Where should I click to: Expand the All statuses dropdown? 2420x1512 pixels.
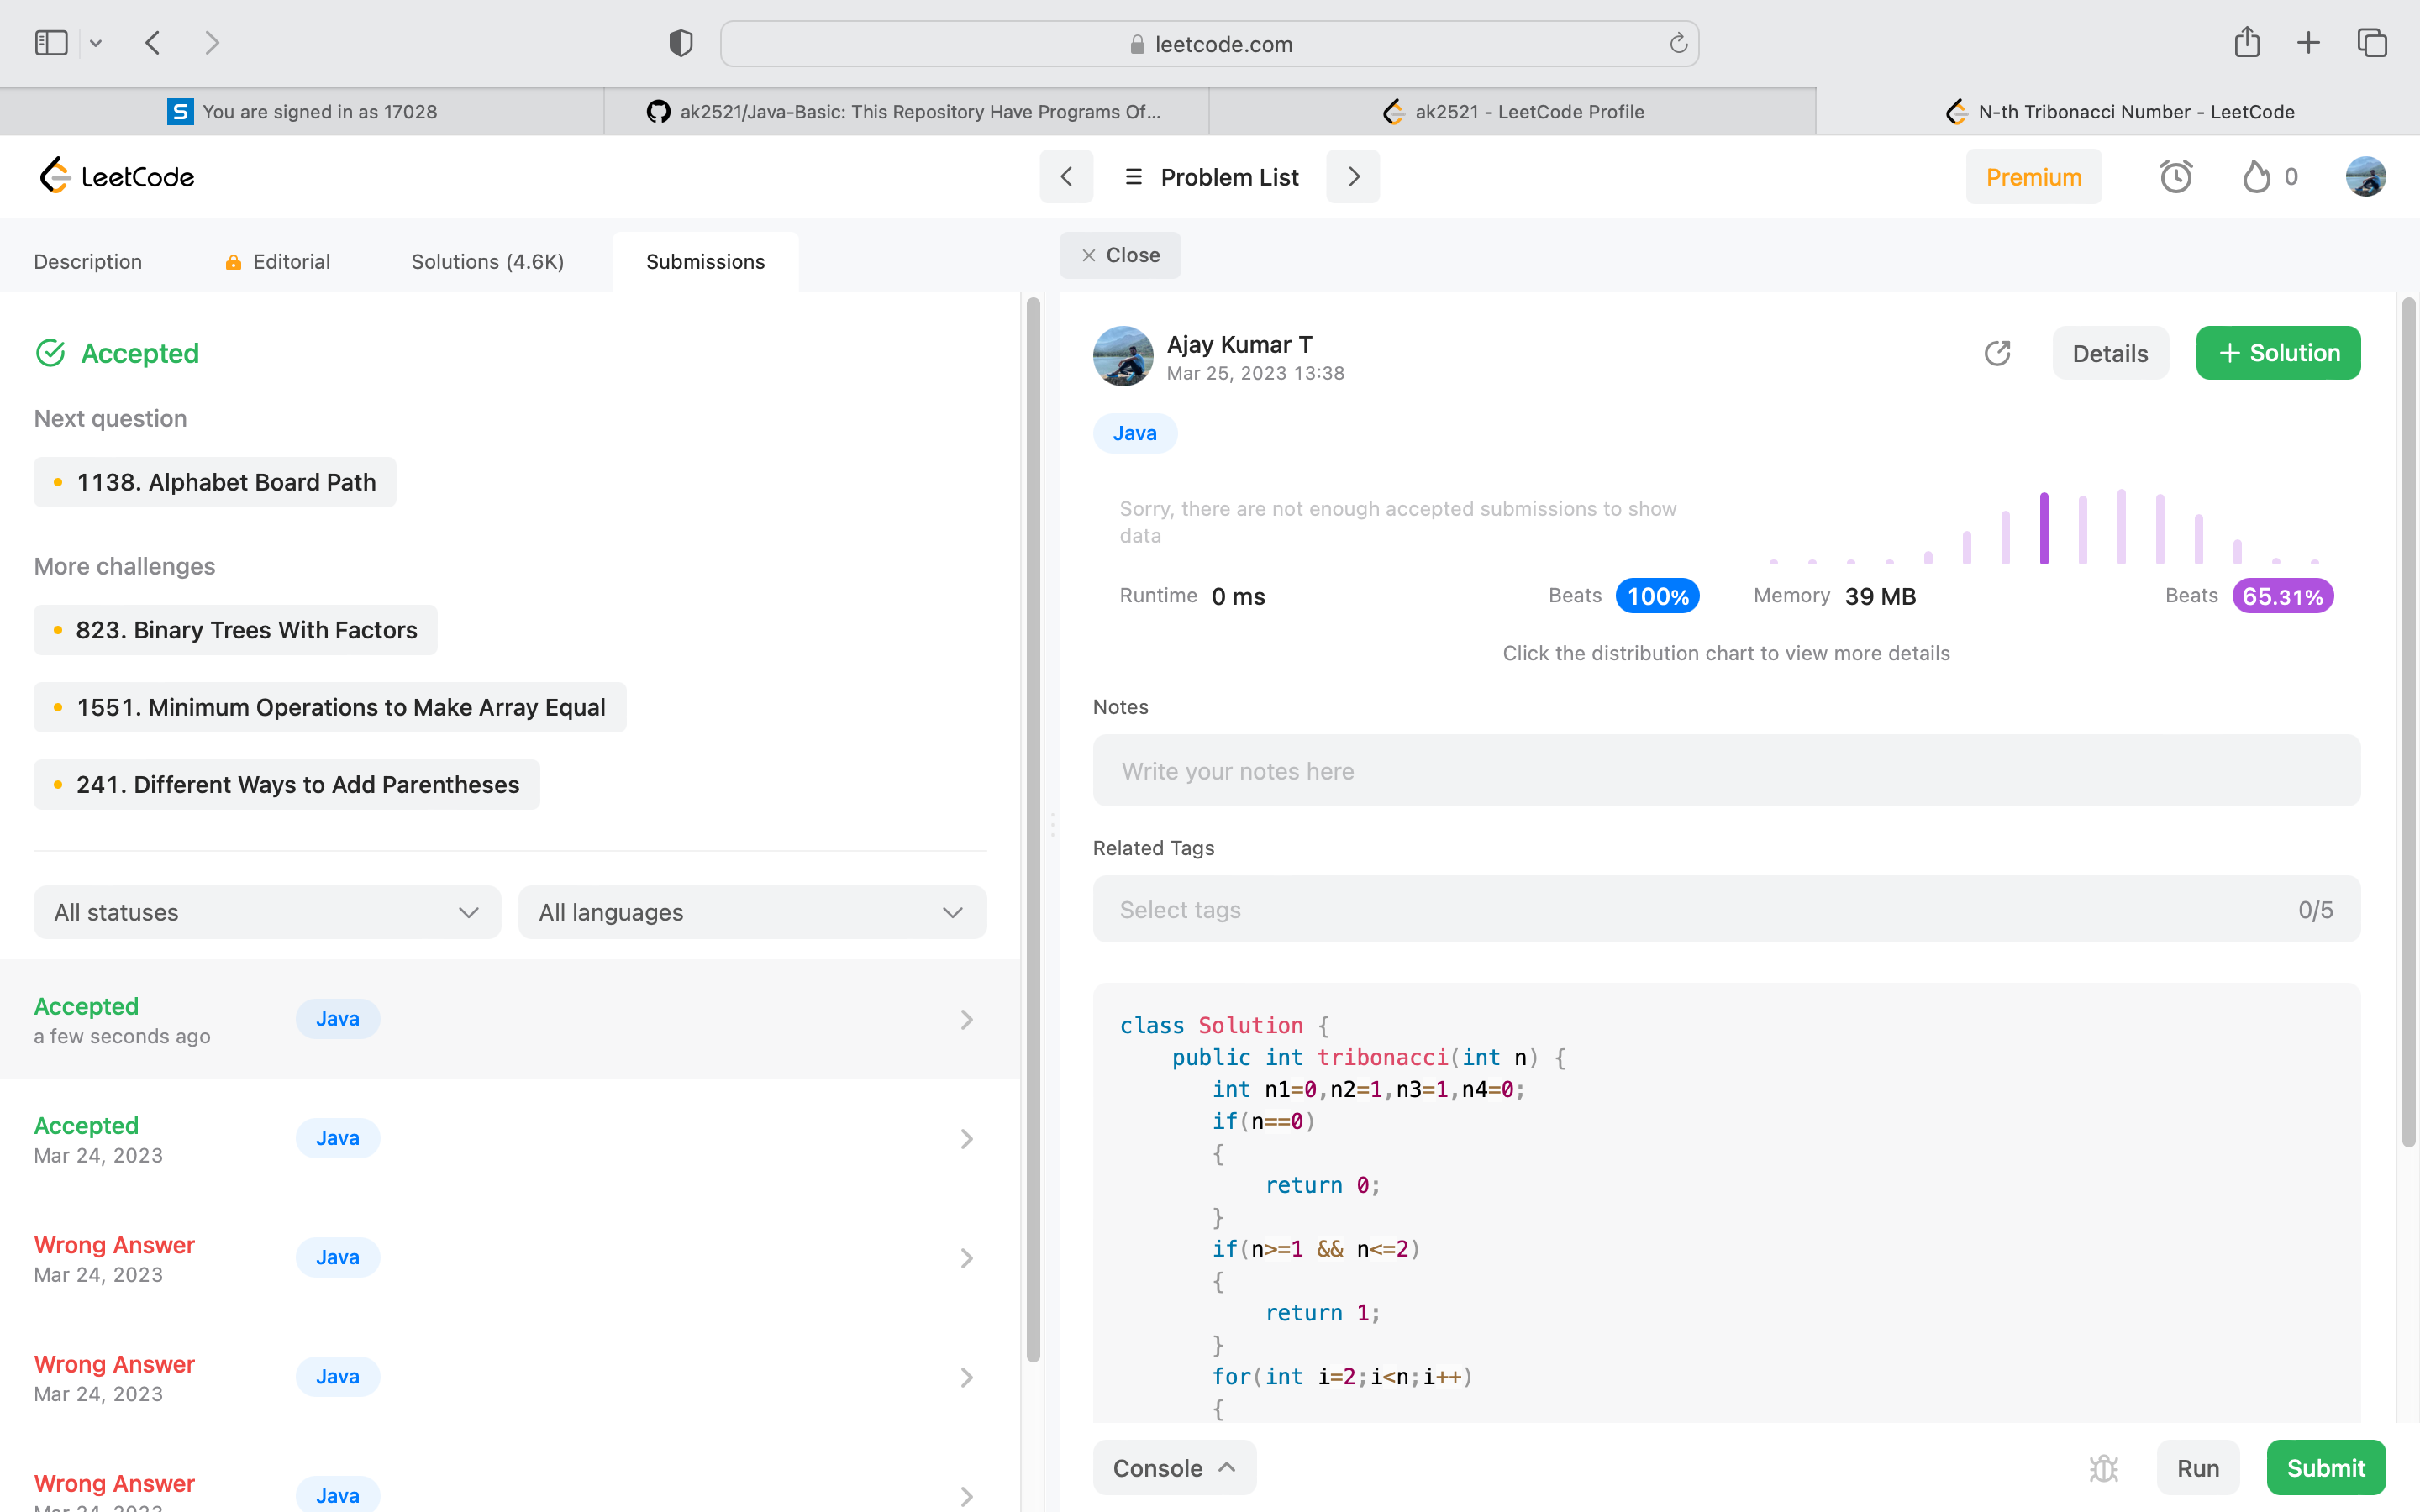click(x=267, y=912)
